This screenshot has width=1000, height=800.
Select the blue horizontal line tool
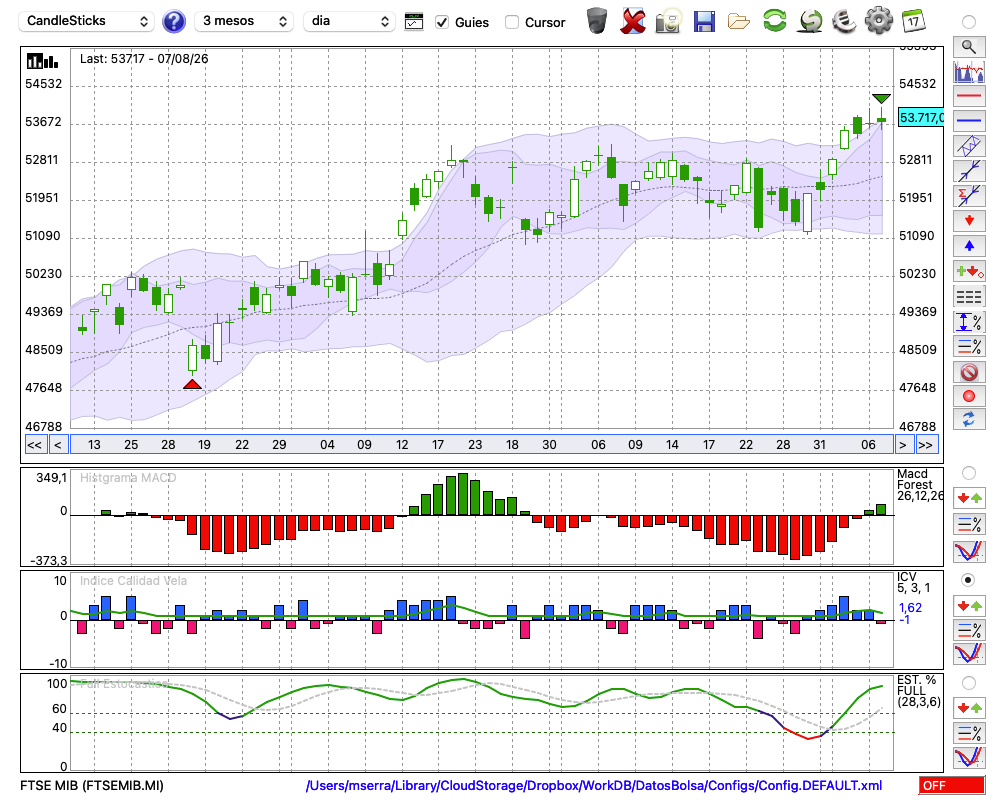coord(969,121)
